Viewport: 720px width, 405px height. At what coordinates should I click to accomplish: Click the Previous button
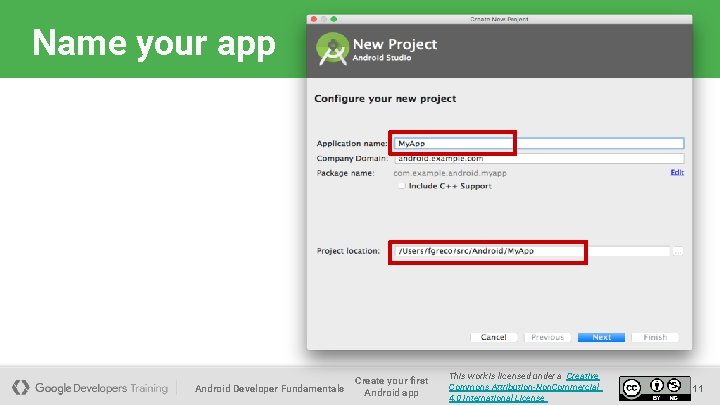pyautogui.click(x=547, y=337)
